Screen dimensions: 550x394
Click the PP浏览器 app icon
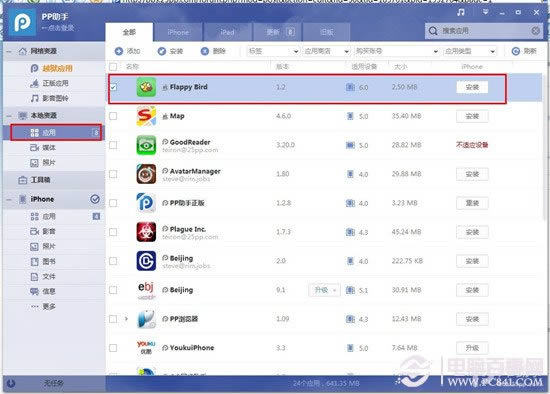click(x=146, y=319)
